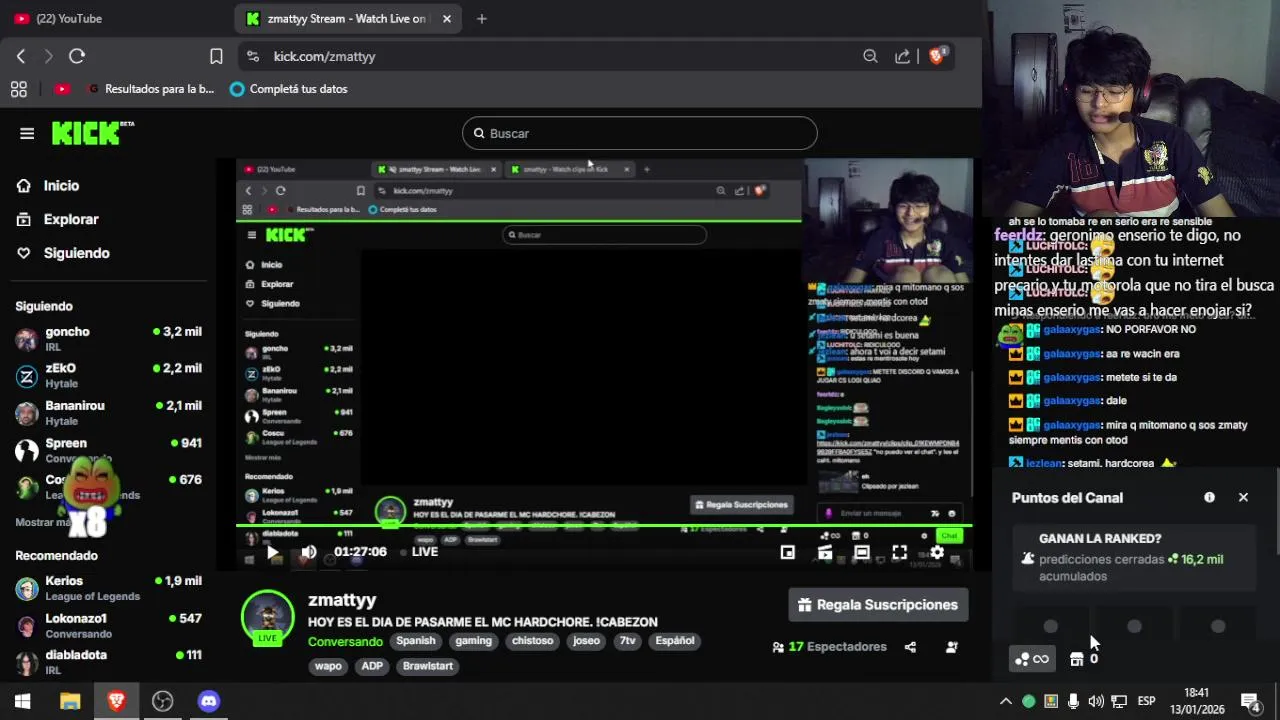
Task: Create a clip with the clip icon
Action: click(825, 552)
